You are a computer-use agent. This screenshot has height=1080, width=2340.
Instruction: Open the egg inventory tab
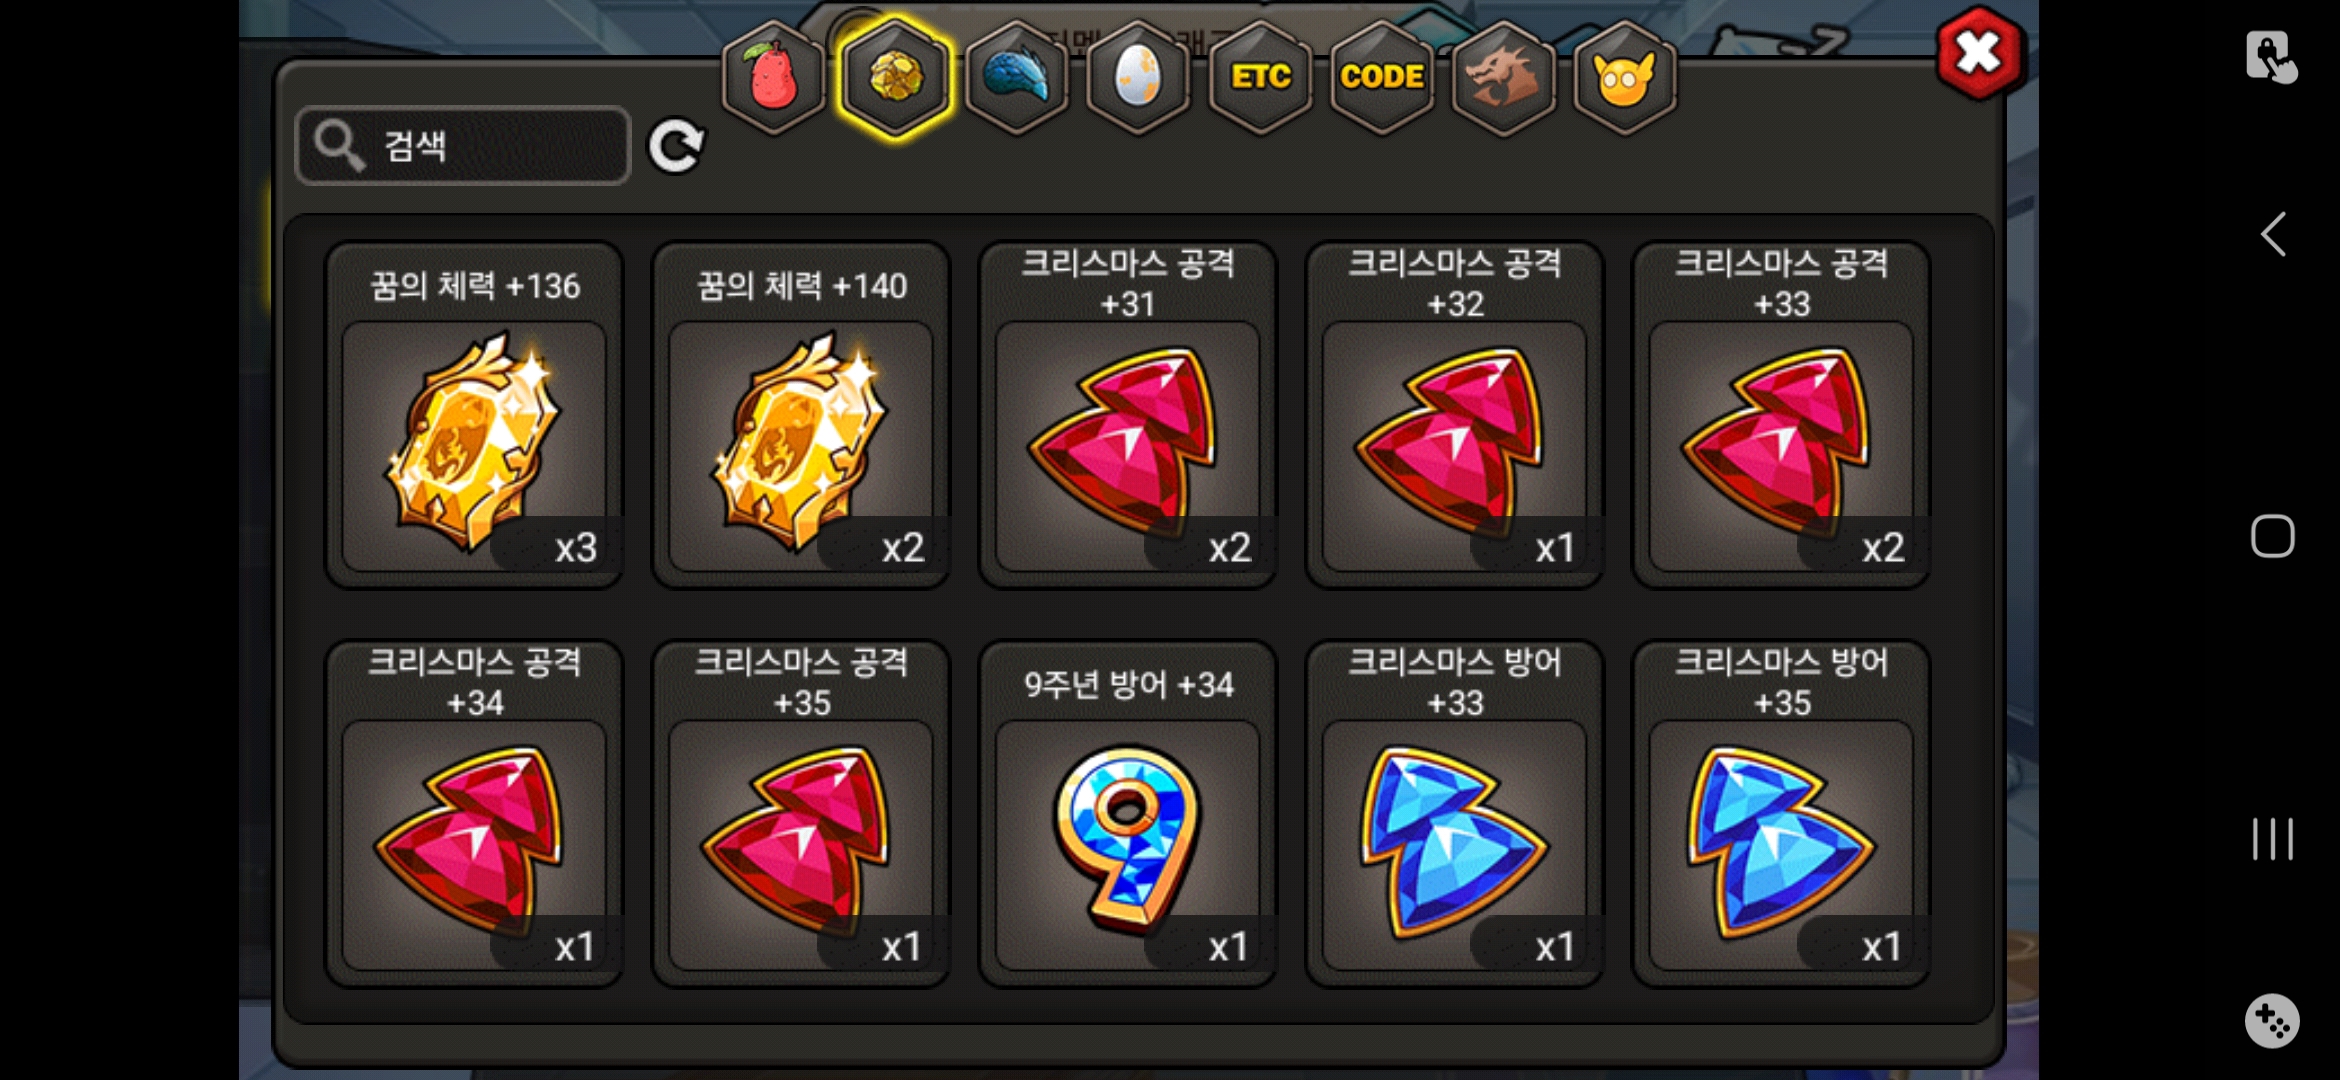tap(1138, 77)
